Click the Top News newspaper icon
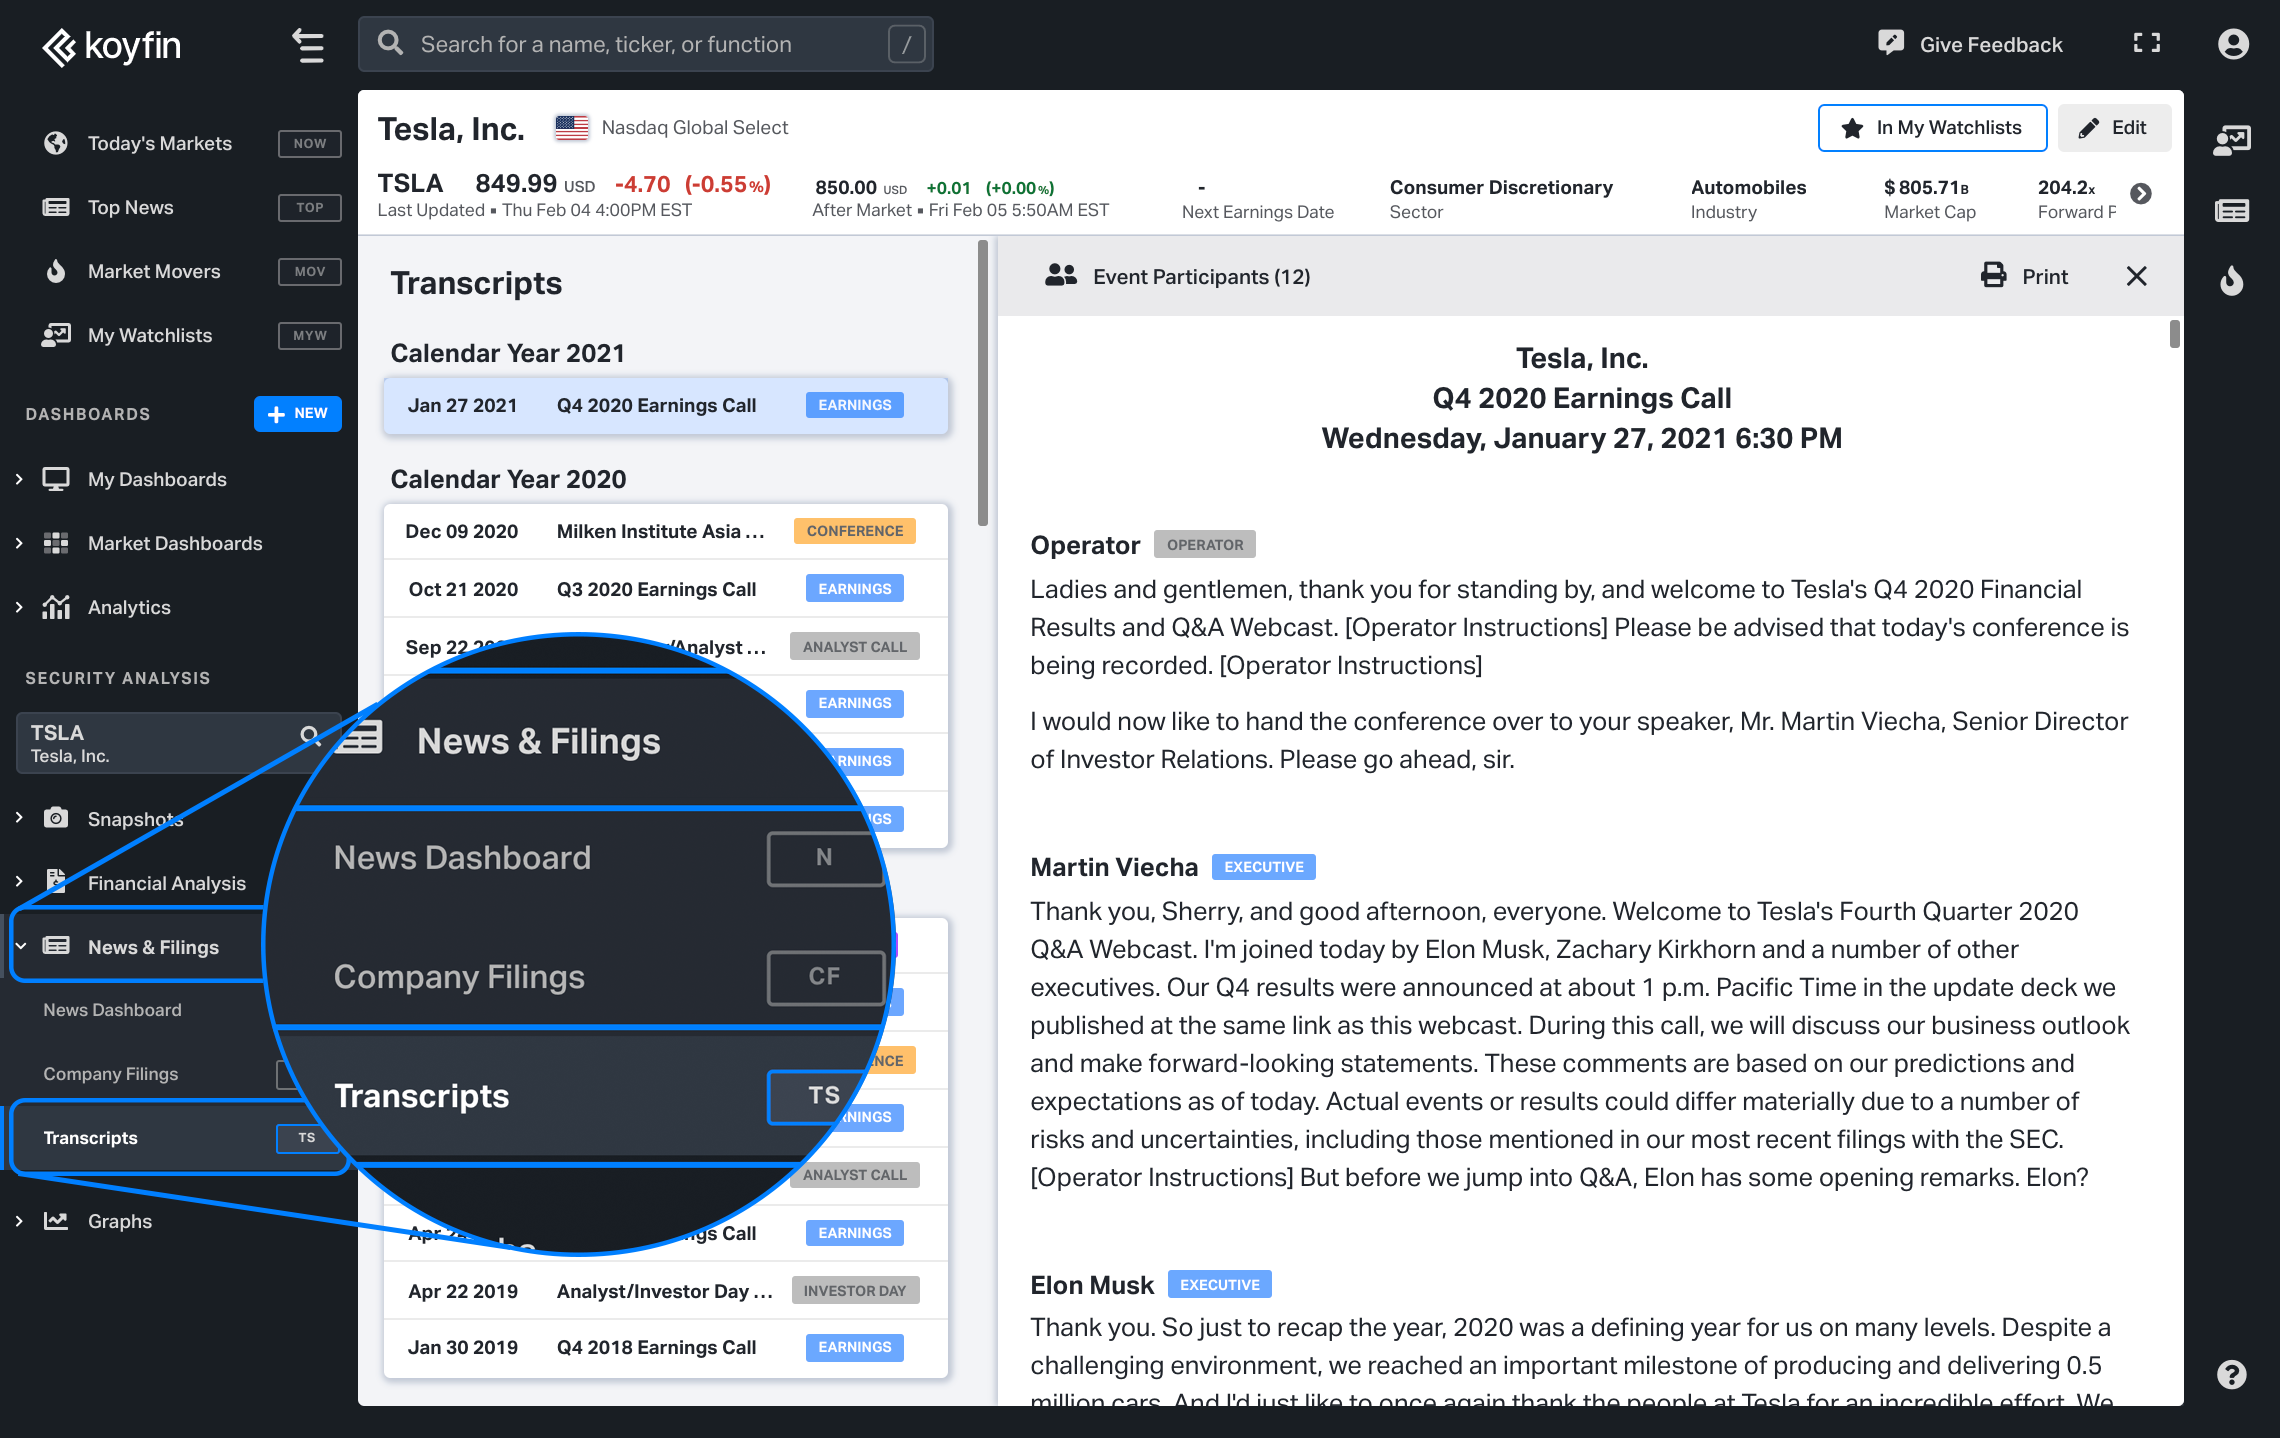 tap(56, 207)
